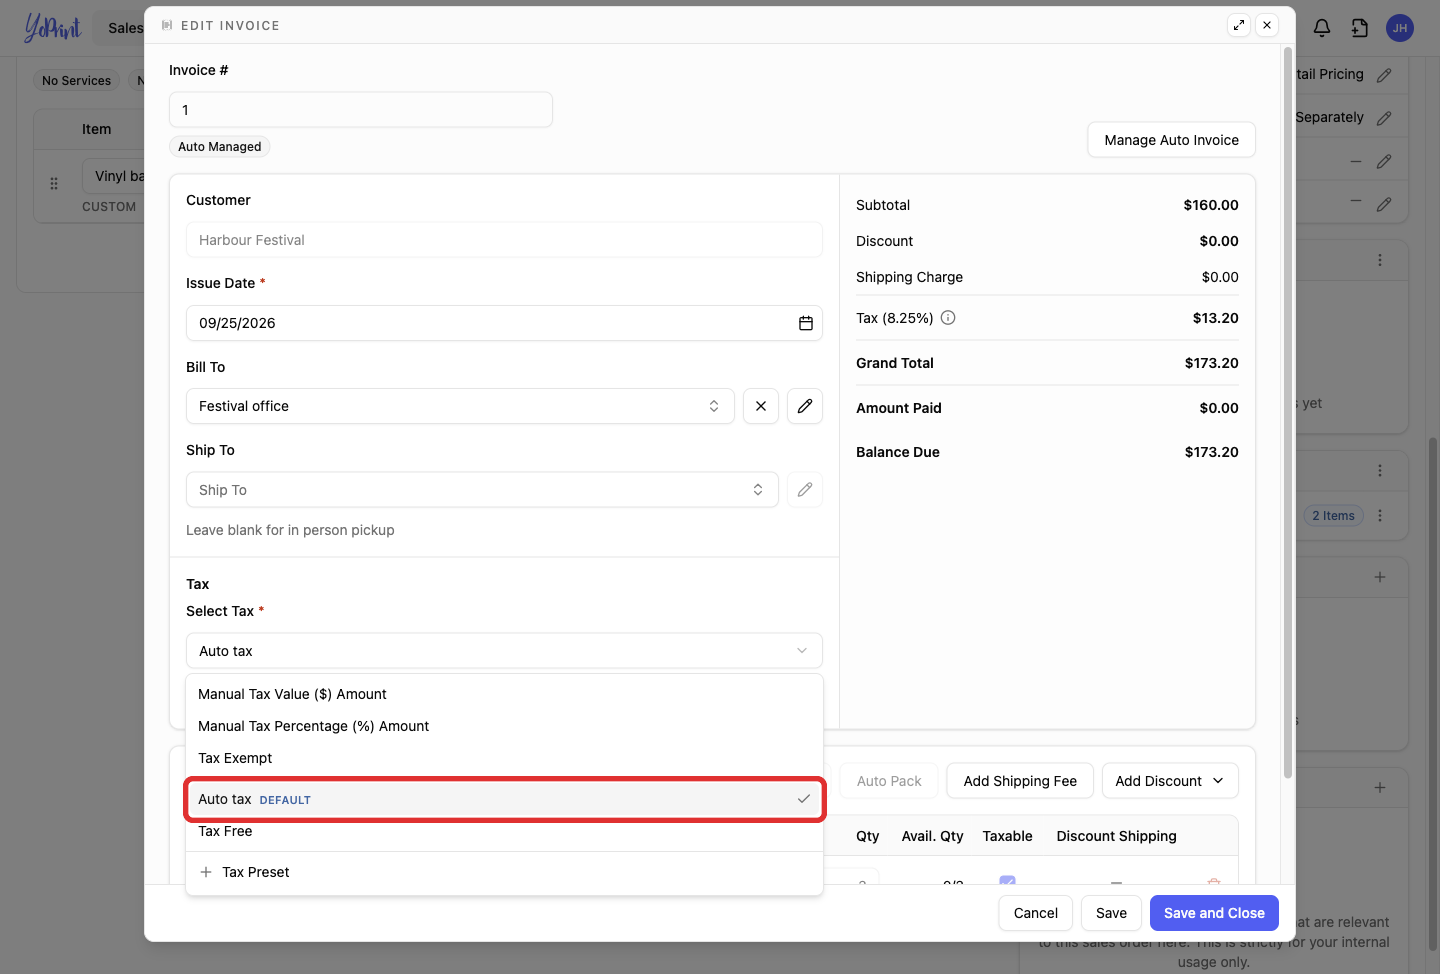The image size is (1440, 974).
Task: Open the Bill To address dropdown
Action: pyautogui.click(x=460, y=406)
